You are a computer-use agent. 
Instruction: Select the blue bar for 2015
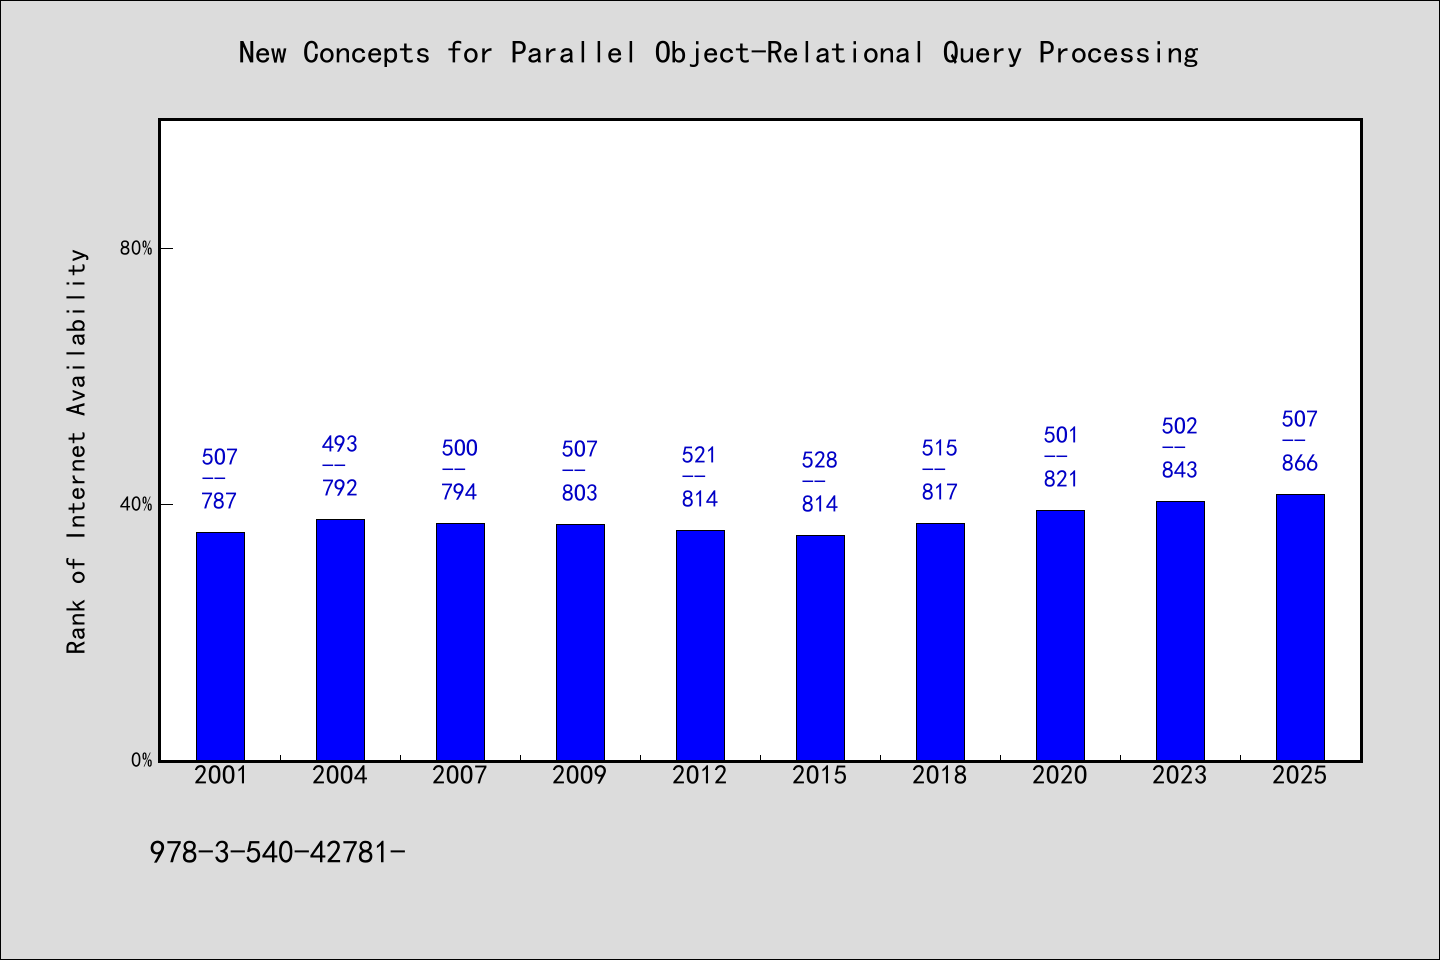click(820, 648)
